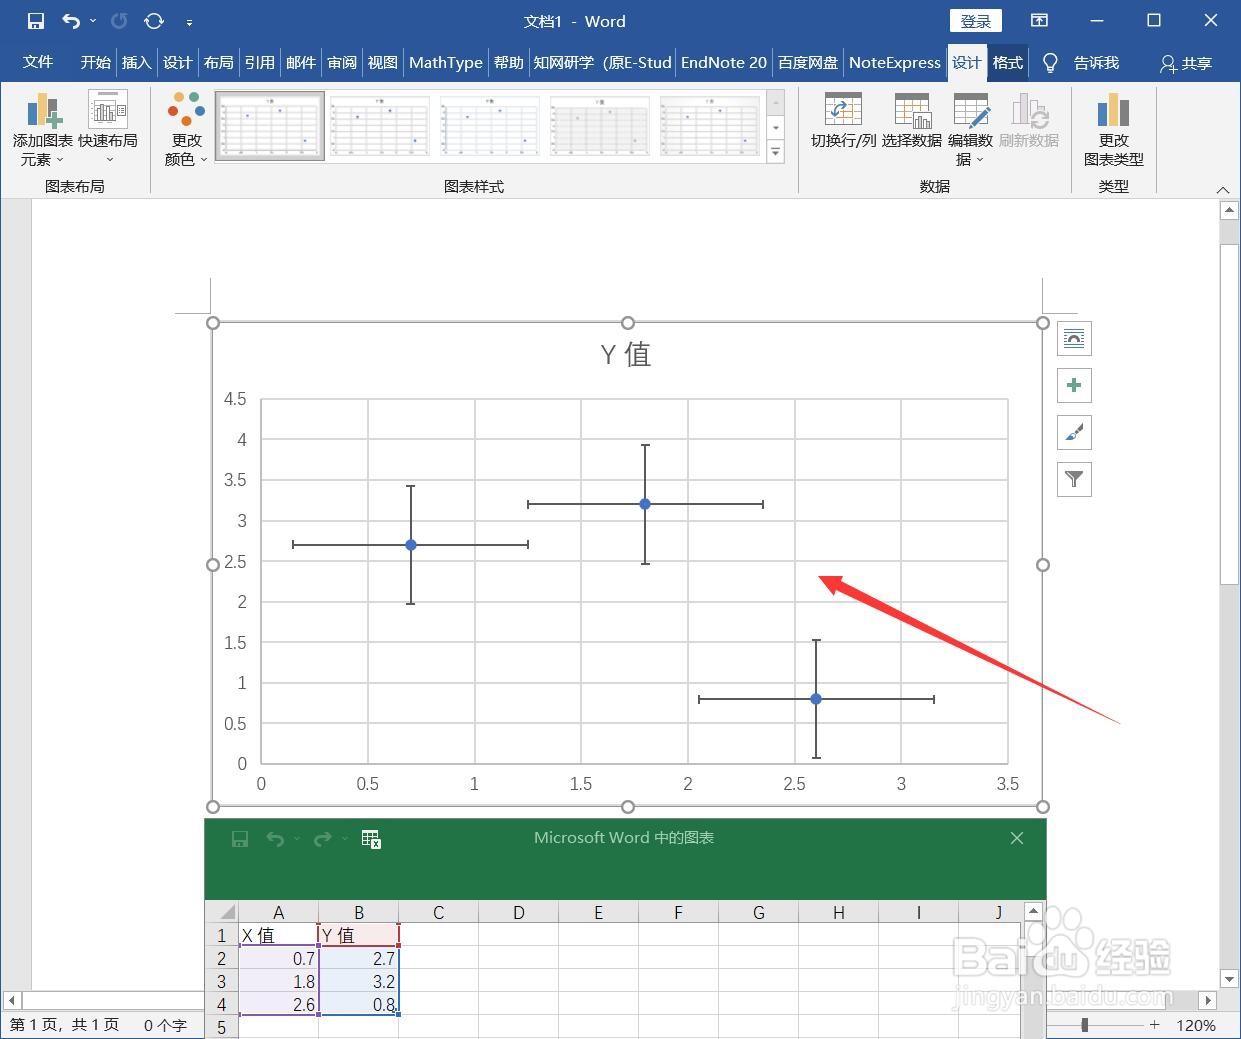The image size is (1241, 1039).
Task: Undo the last action in Word
Action: click(x=70, y=21)
